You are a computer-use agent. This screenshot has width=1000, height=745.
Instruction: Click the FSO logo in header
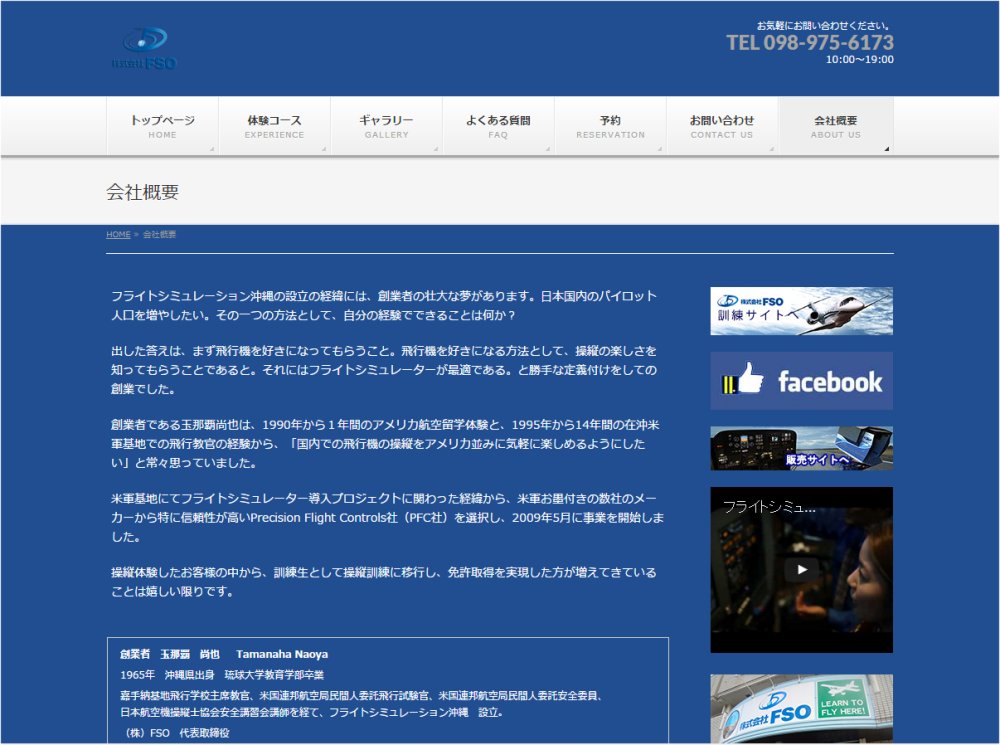point(145,49)
